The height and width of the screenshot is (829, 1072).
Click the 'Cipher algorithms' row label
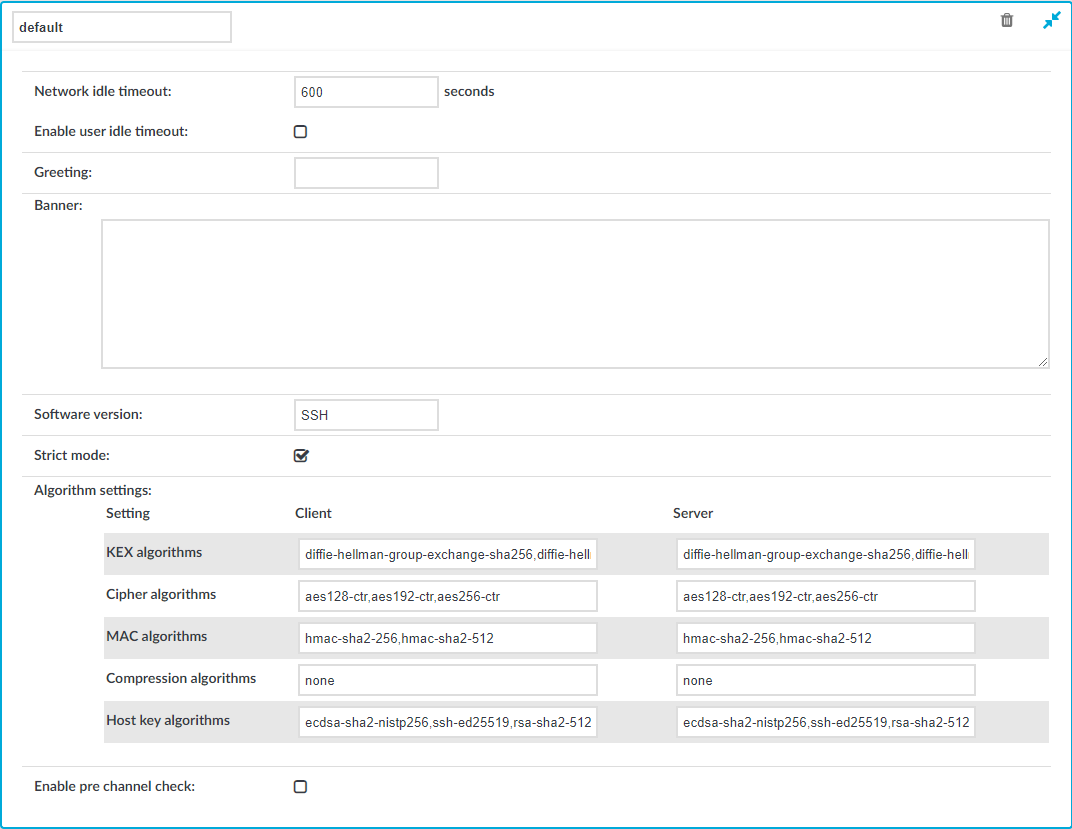tap(161, 594)
